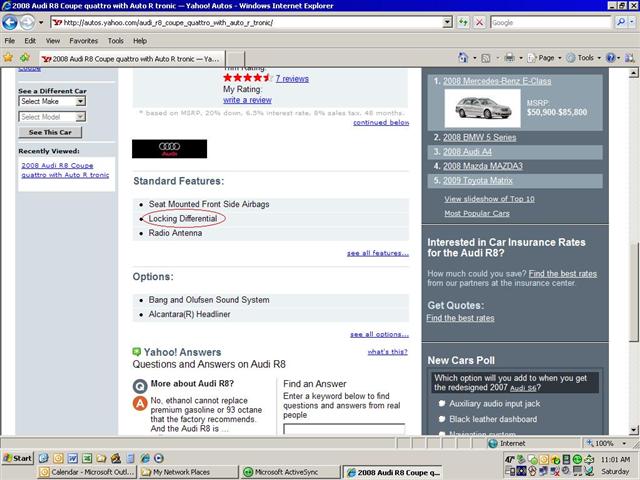Click the See This Car button

[x=50, y=132]
